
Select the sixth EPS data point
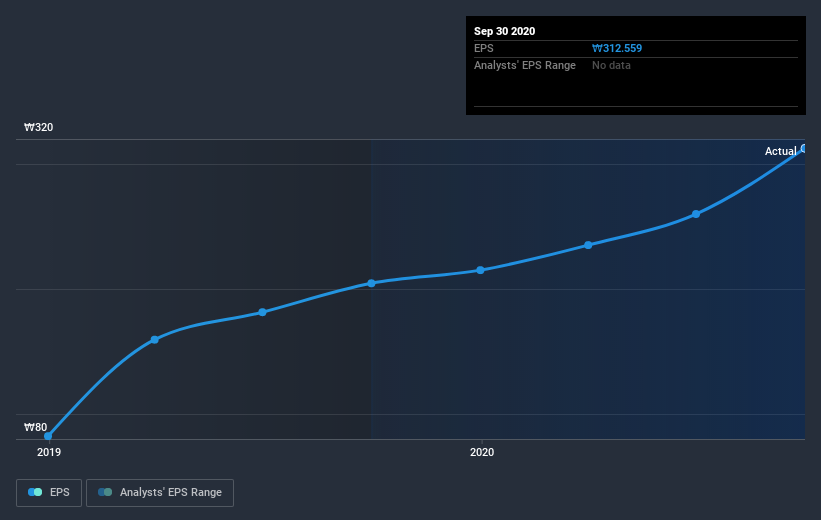pyautogui.click(x=588, y=245)
